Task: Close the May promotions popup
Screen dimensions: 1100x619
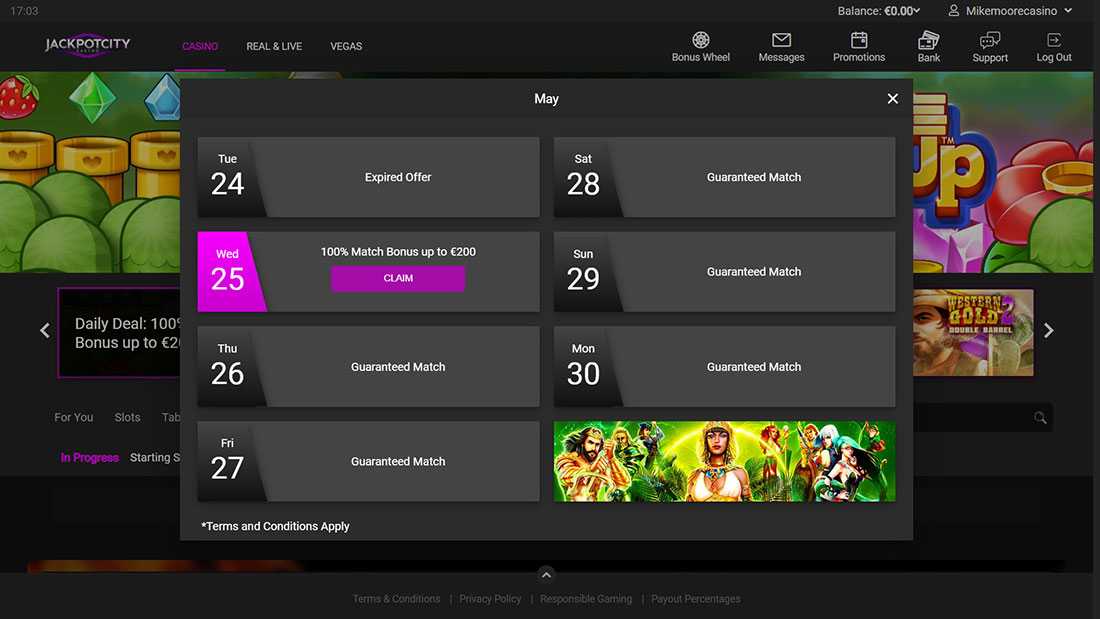Action: click(x=893, y=99)
